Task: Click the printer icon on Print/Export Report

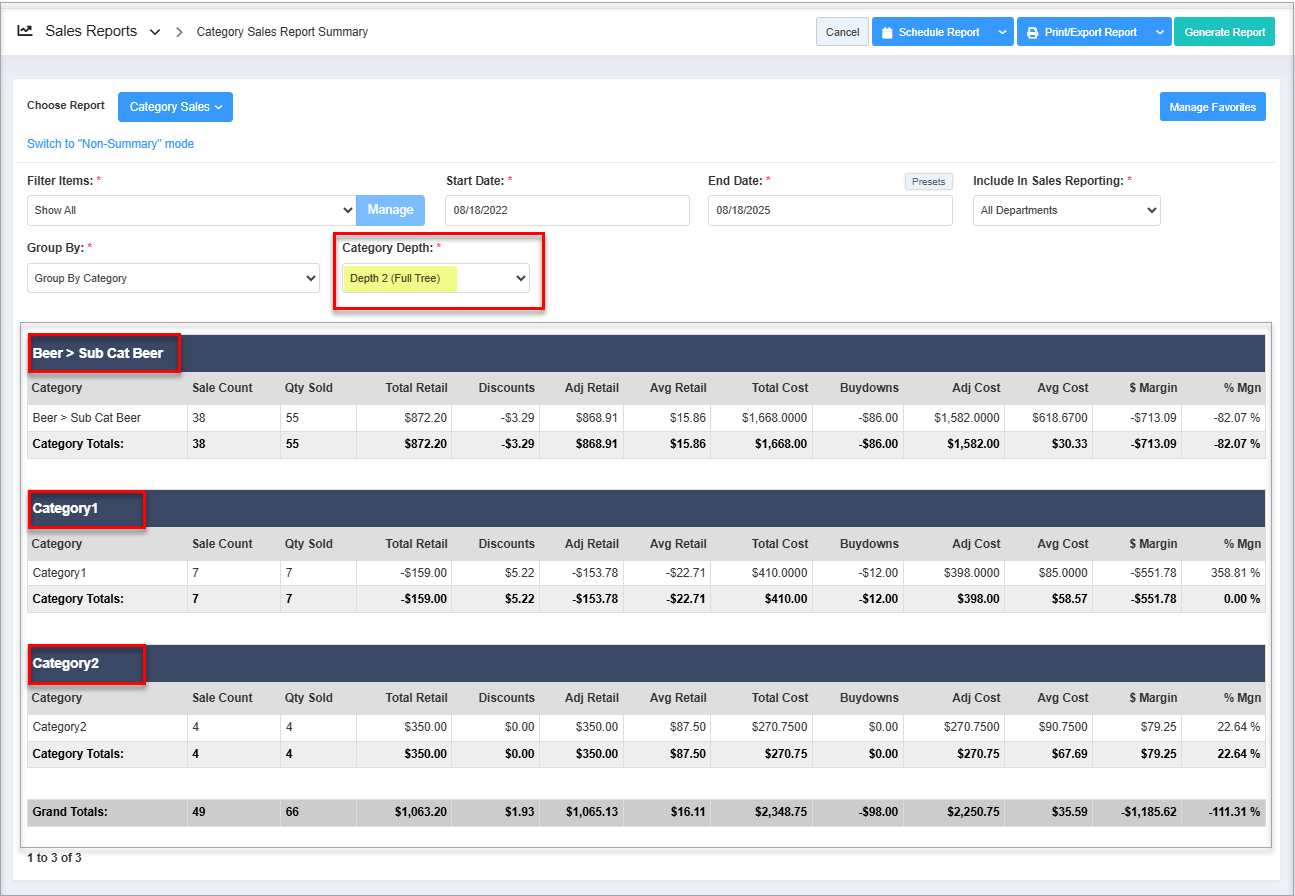Action: coord(1032,32)
